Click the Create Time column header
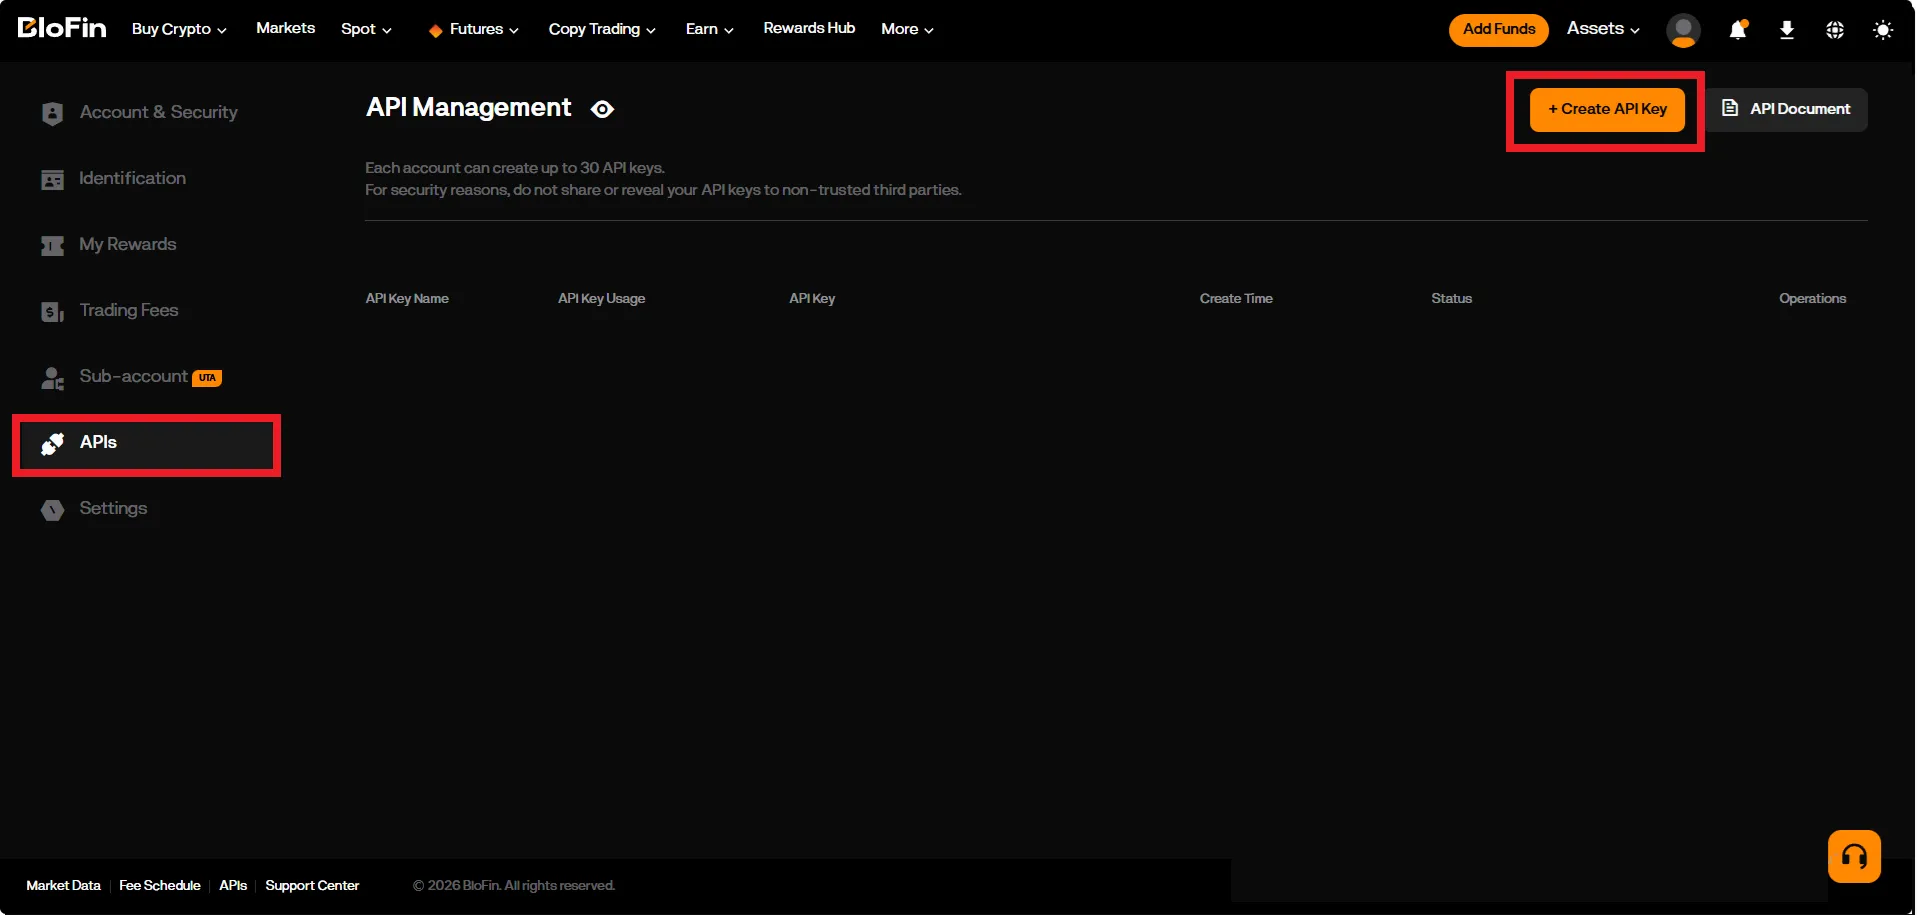 point(1236,298)
